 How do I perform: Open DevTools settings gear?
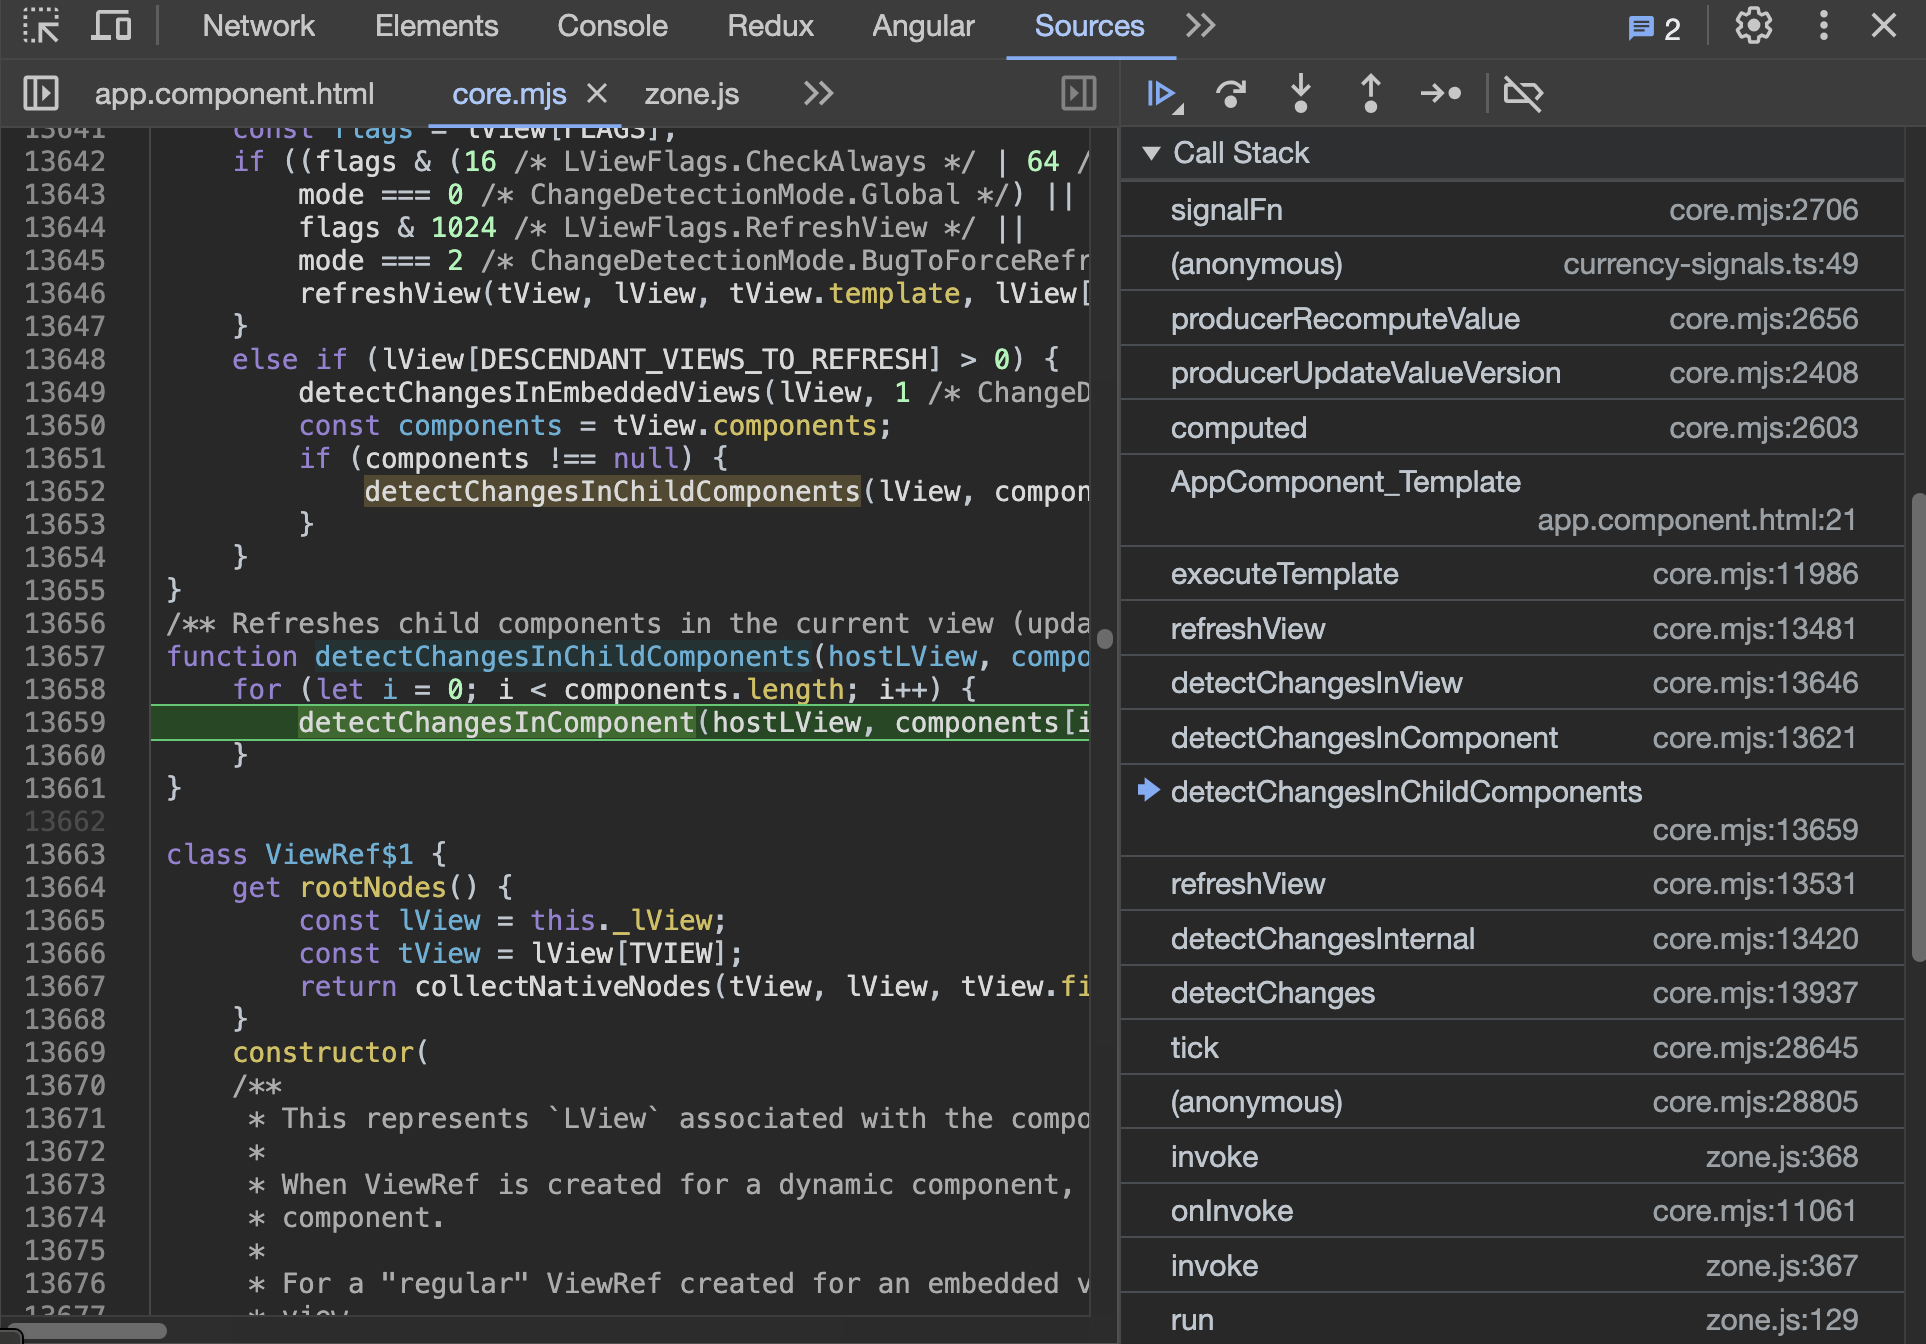1753,26
